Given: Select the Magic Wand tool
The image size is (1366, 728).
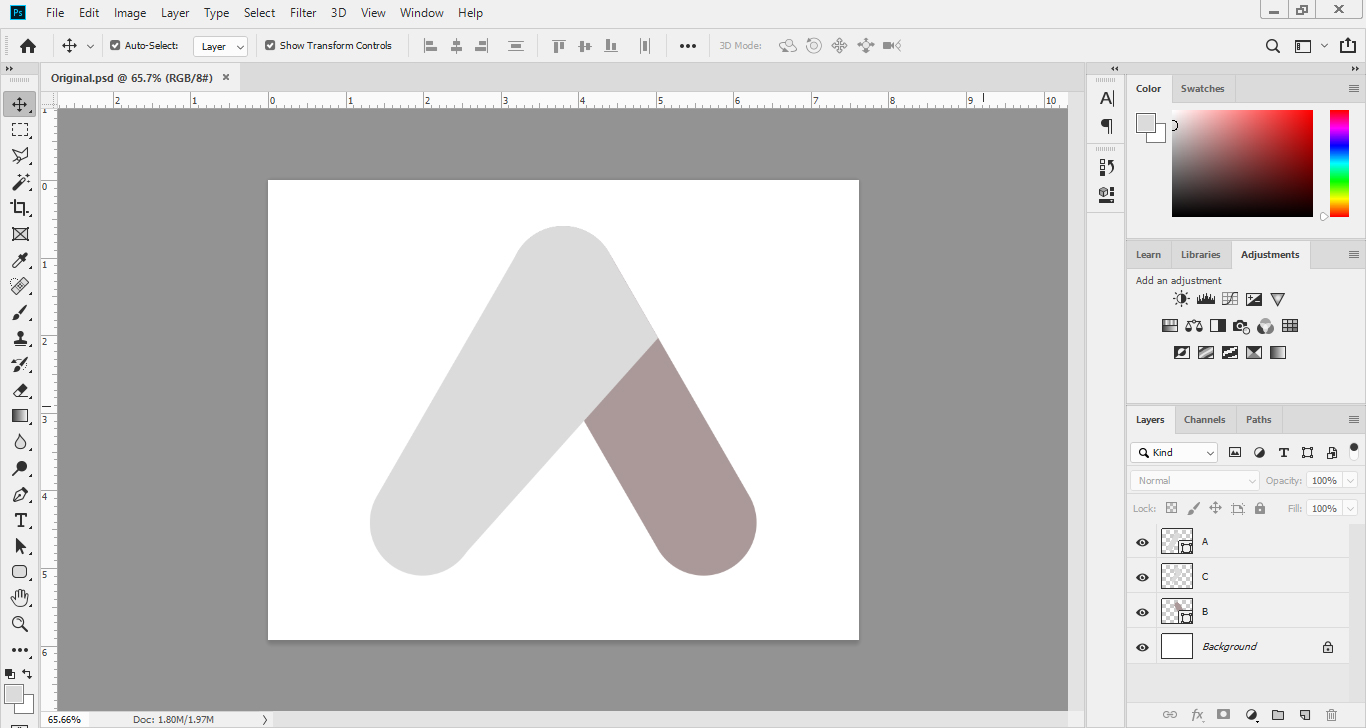Looking at the screenshot, I should (x=19, y=182).
